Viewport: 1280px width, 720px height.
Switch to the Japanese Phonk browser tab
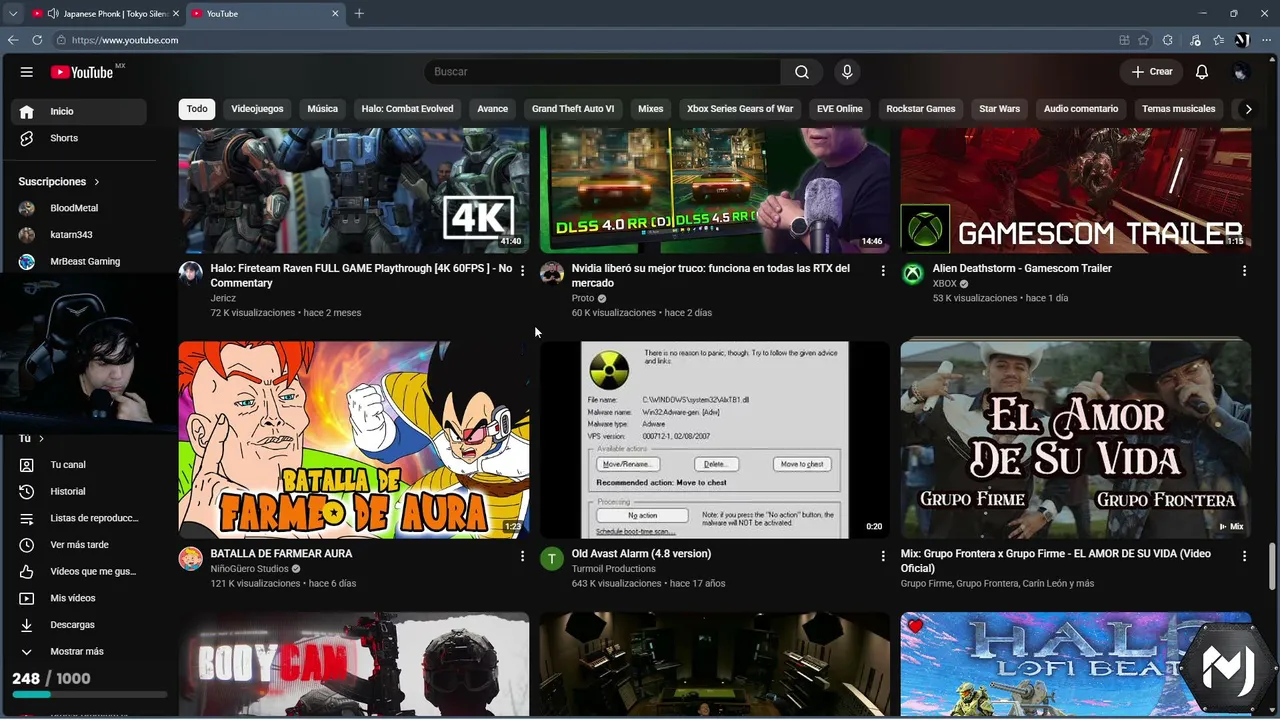(105, 14)
